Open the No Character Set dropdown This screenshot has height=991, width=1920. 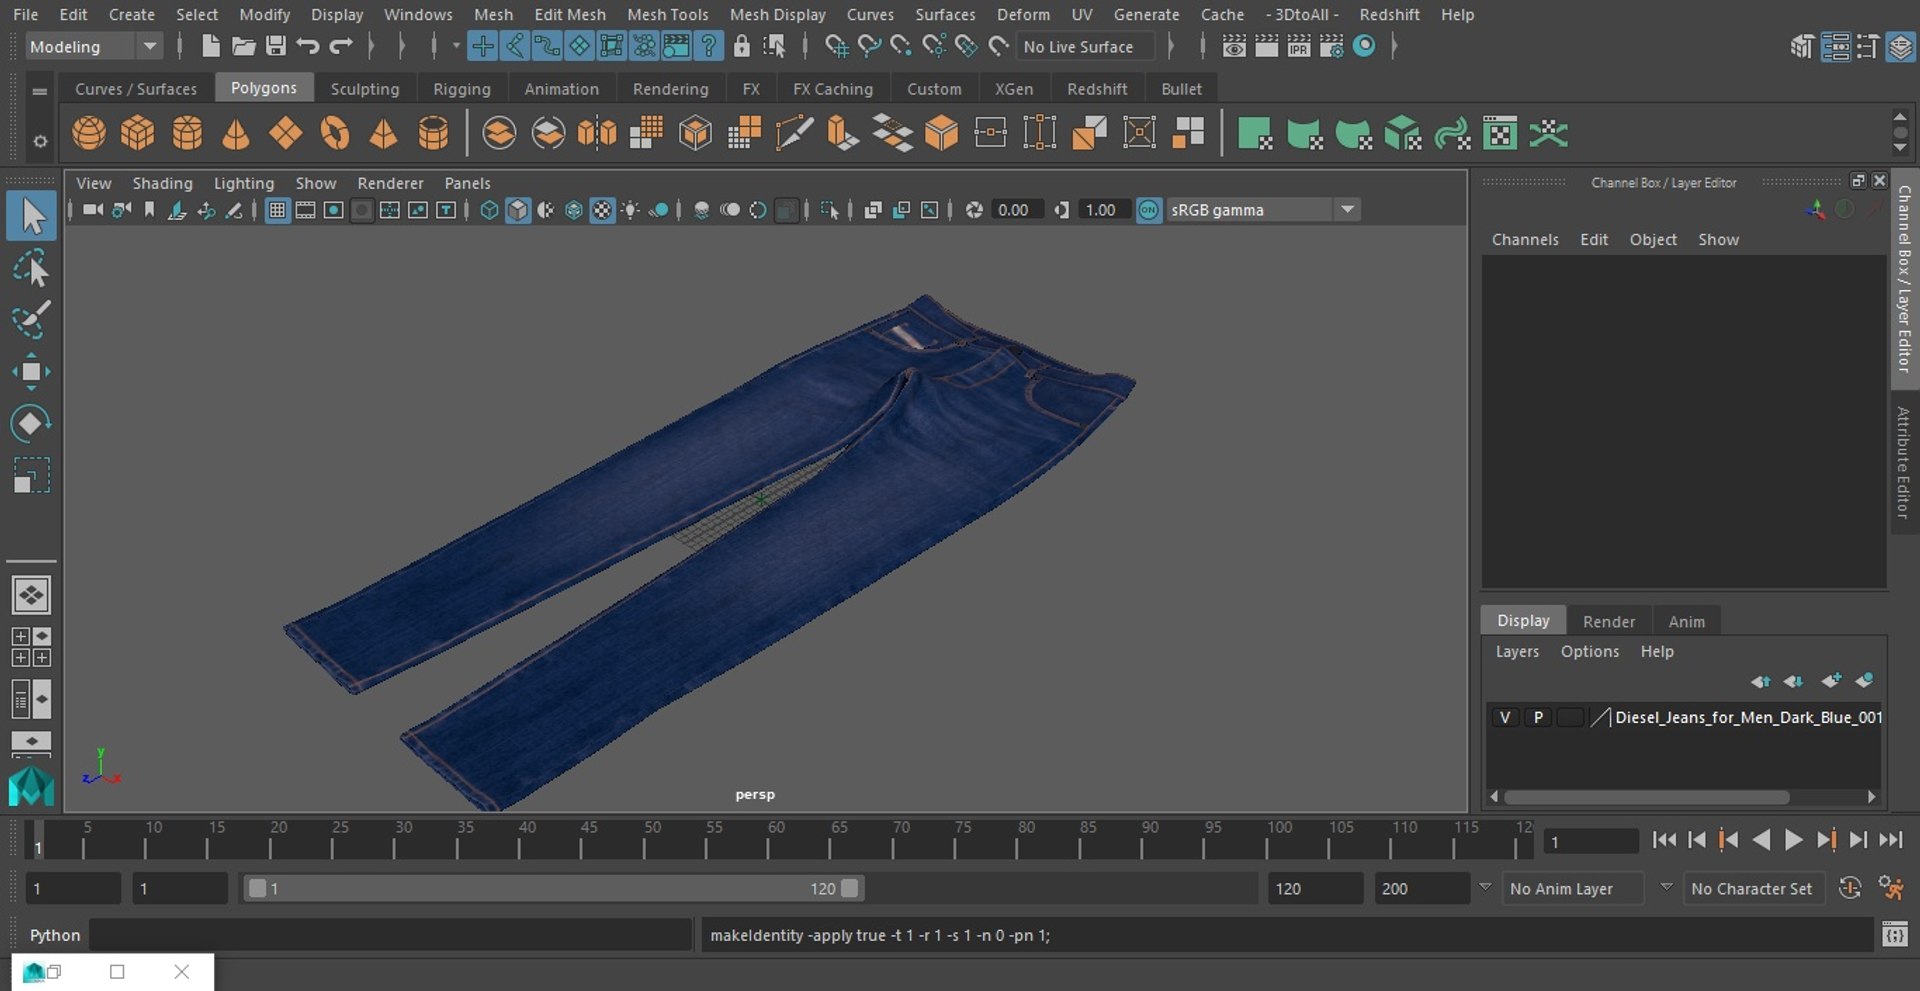pyautogui.click(x=1755, y=888)
